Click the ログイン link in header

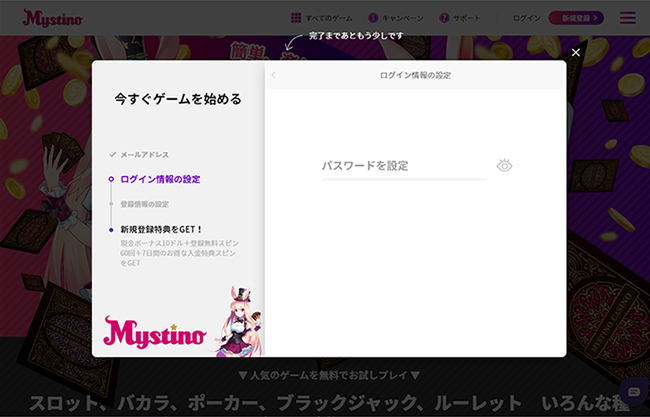click(x=526, y=18)
